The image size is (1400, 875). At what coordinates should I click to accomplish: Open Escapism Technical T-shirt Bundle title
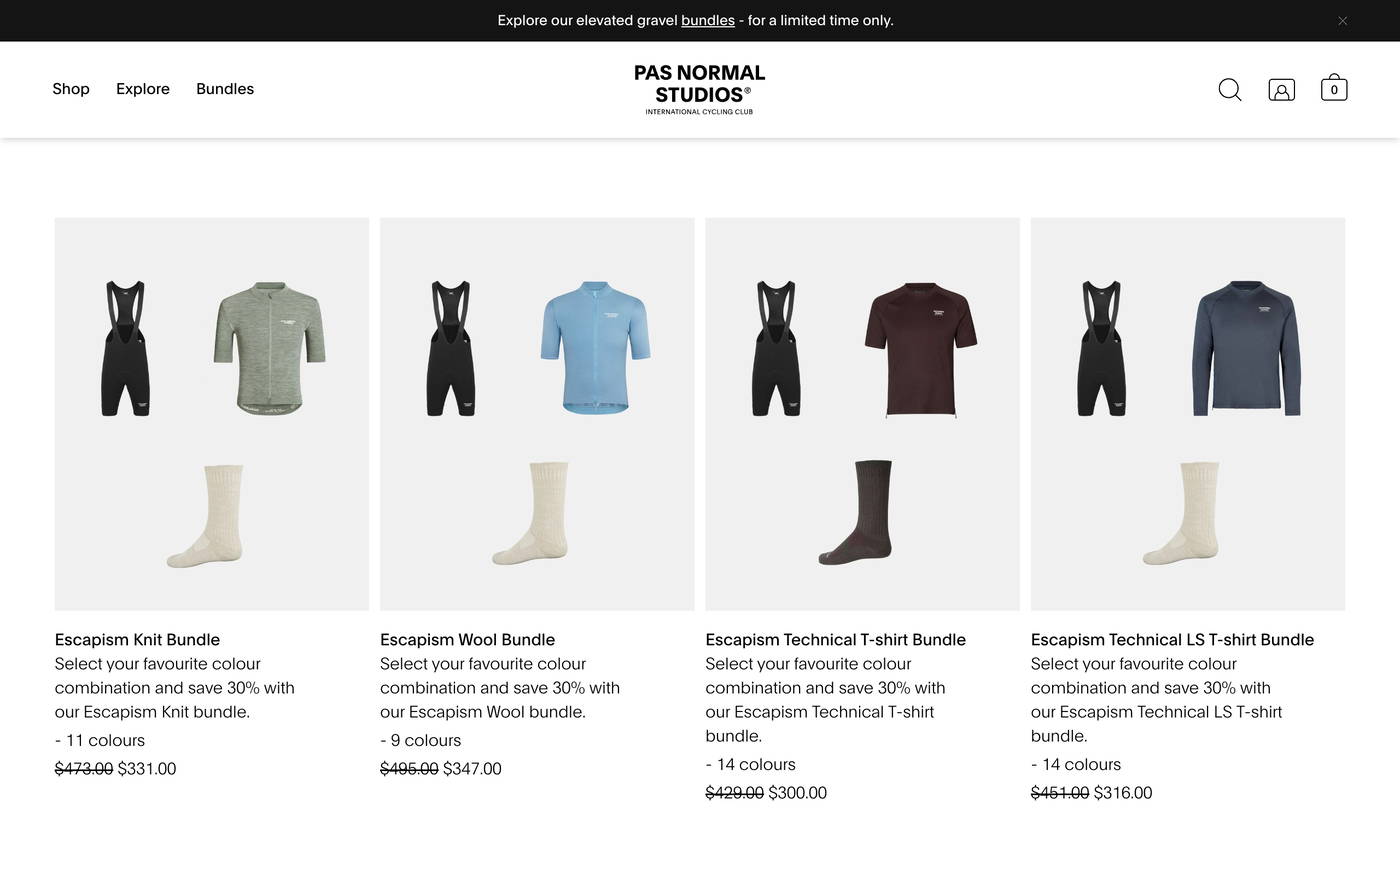(835, 640)
